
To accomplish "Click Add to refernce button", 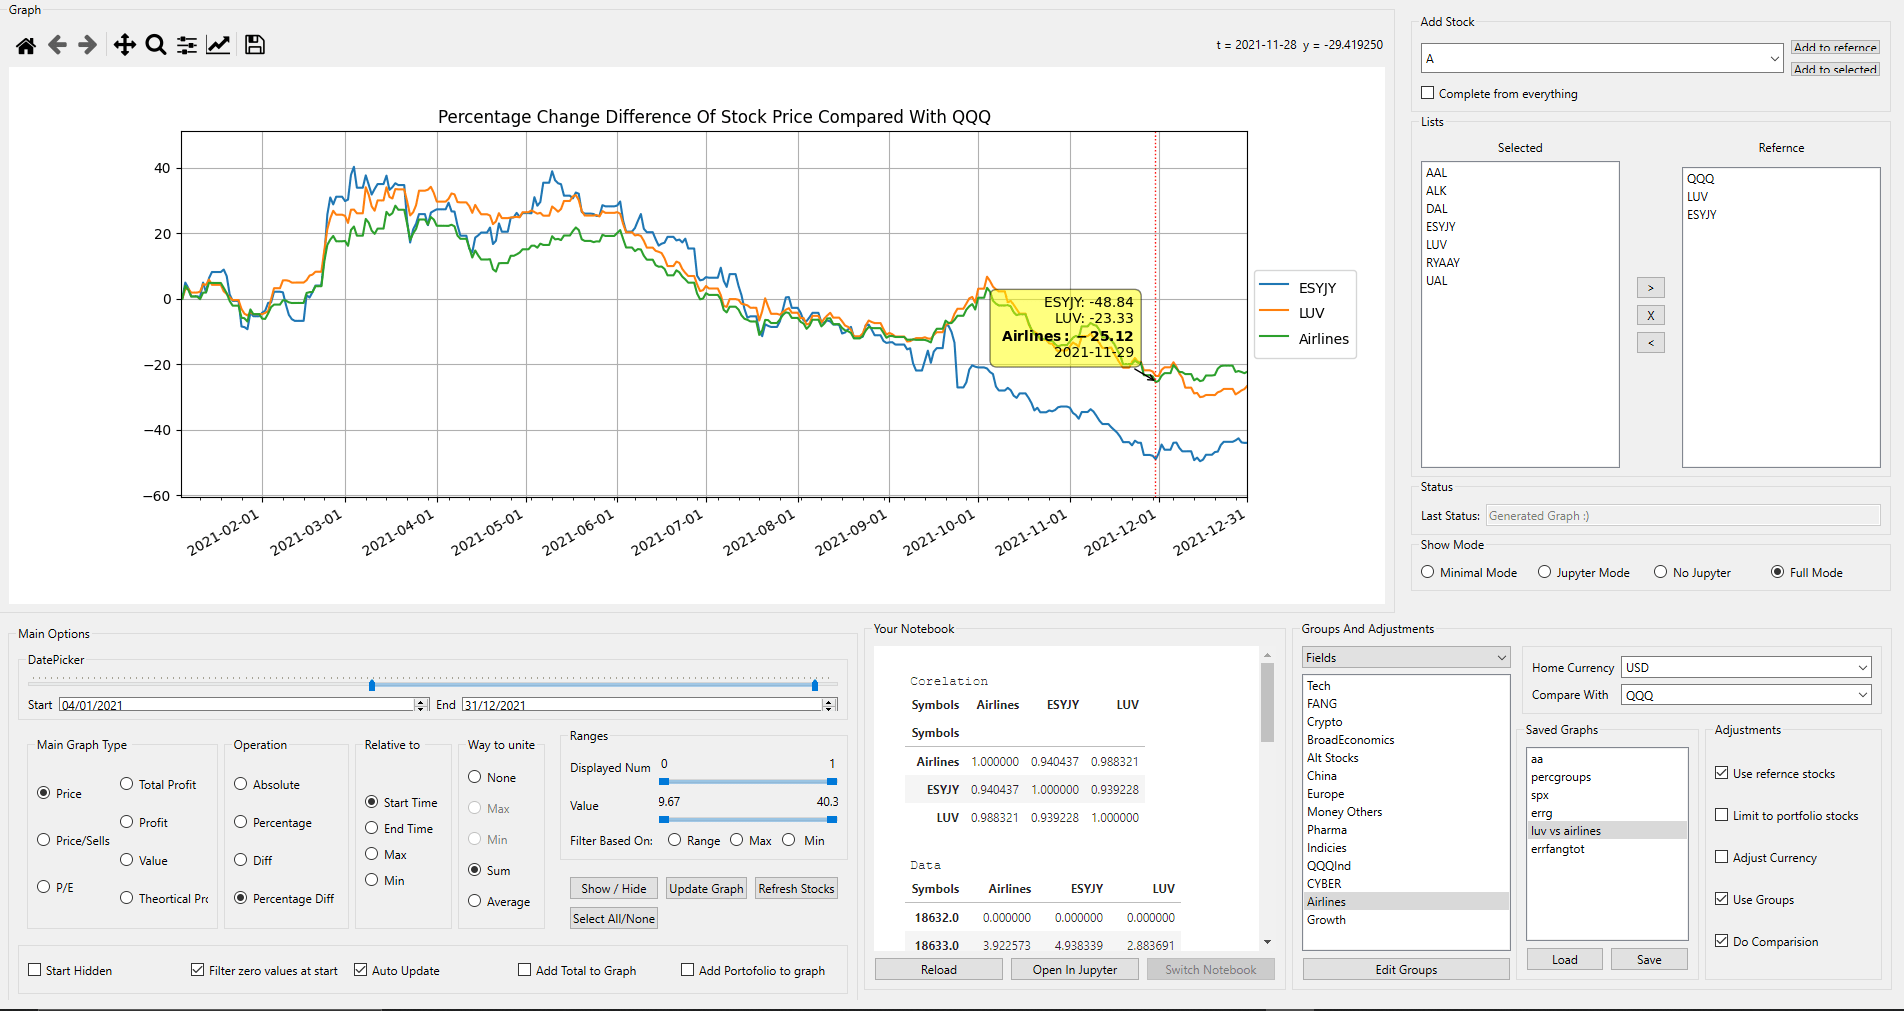I will (x=1835, y=47).
